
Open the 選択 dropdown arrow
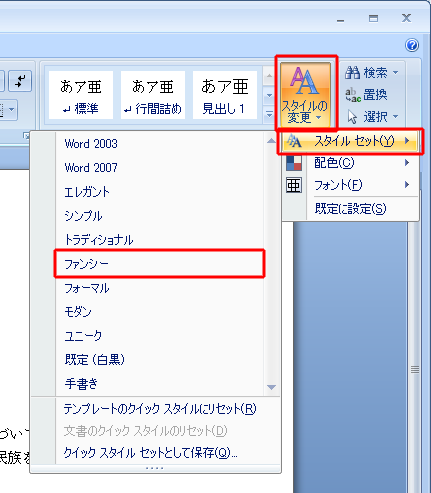pos(395,117)
